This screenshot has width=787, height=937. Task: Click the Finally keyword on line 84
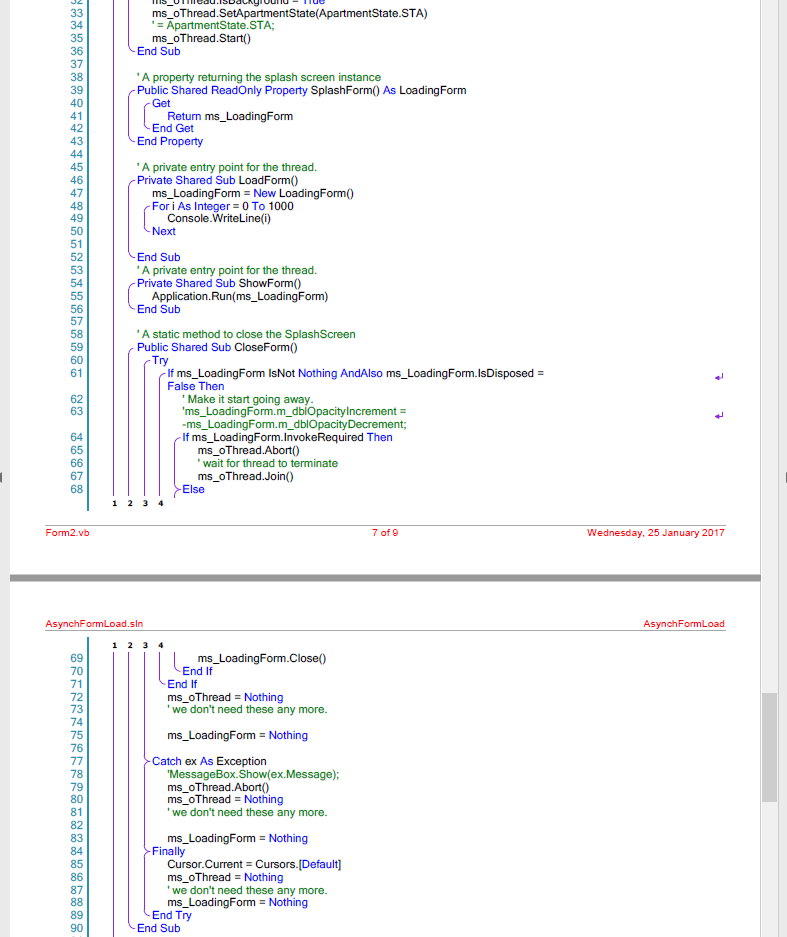[168, 851]
